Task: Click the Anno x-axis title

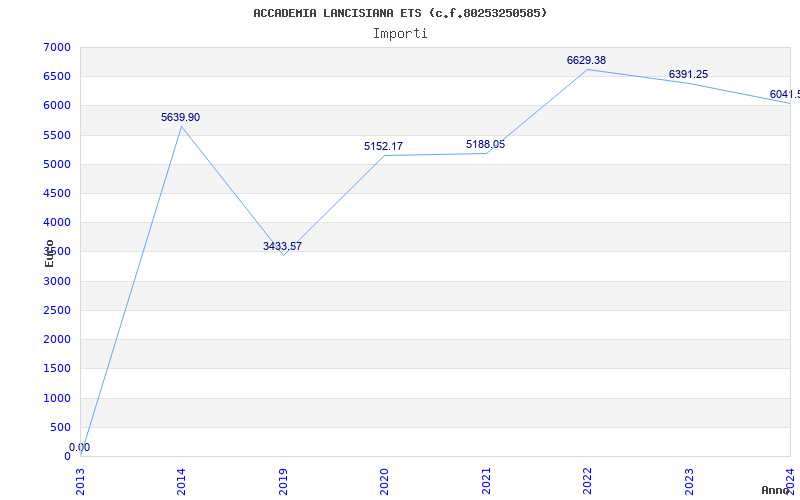Action: [776, 490]
